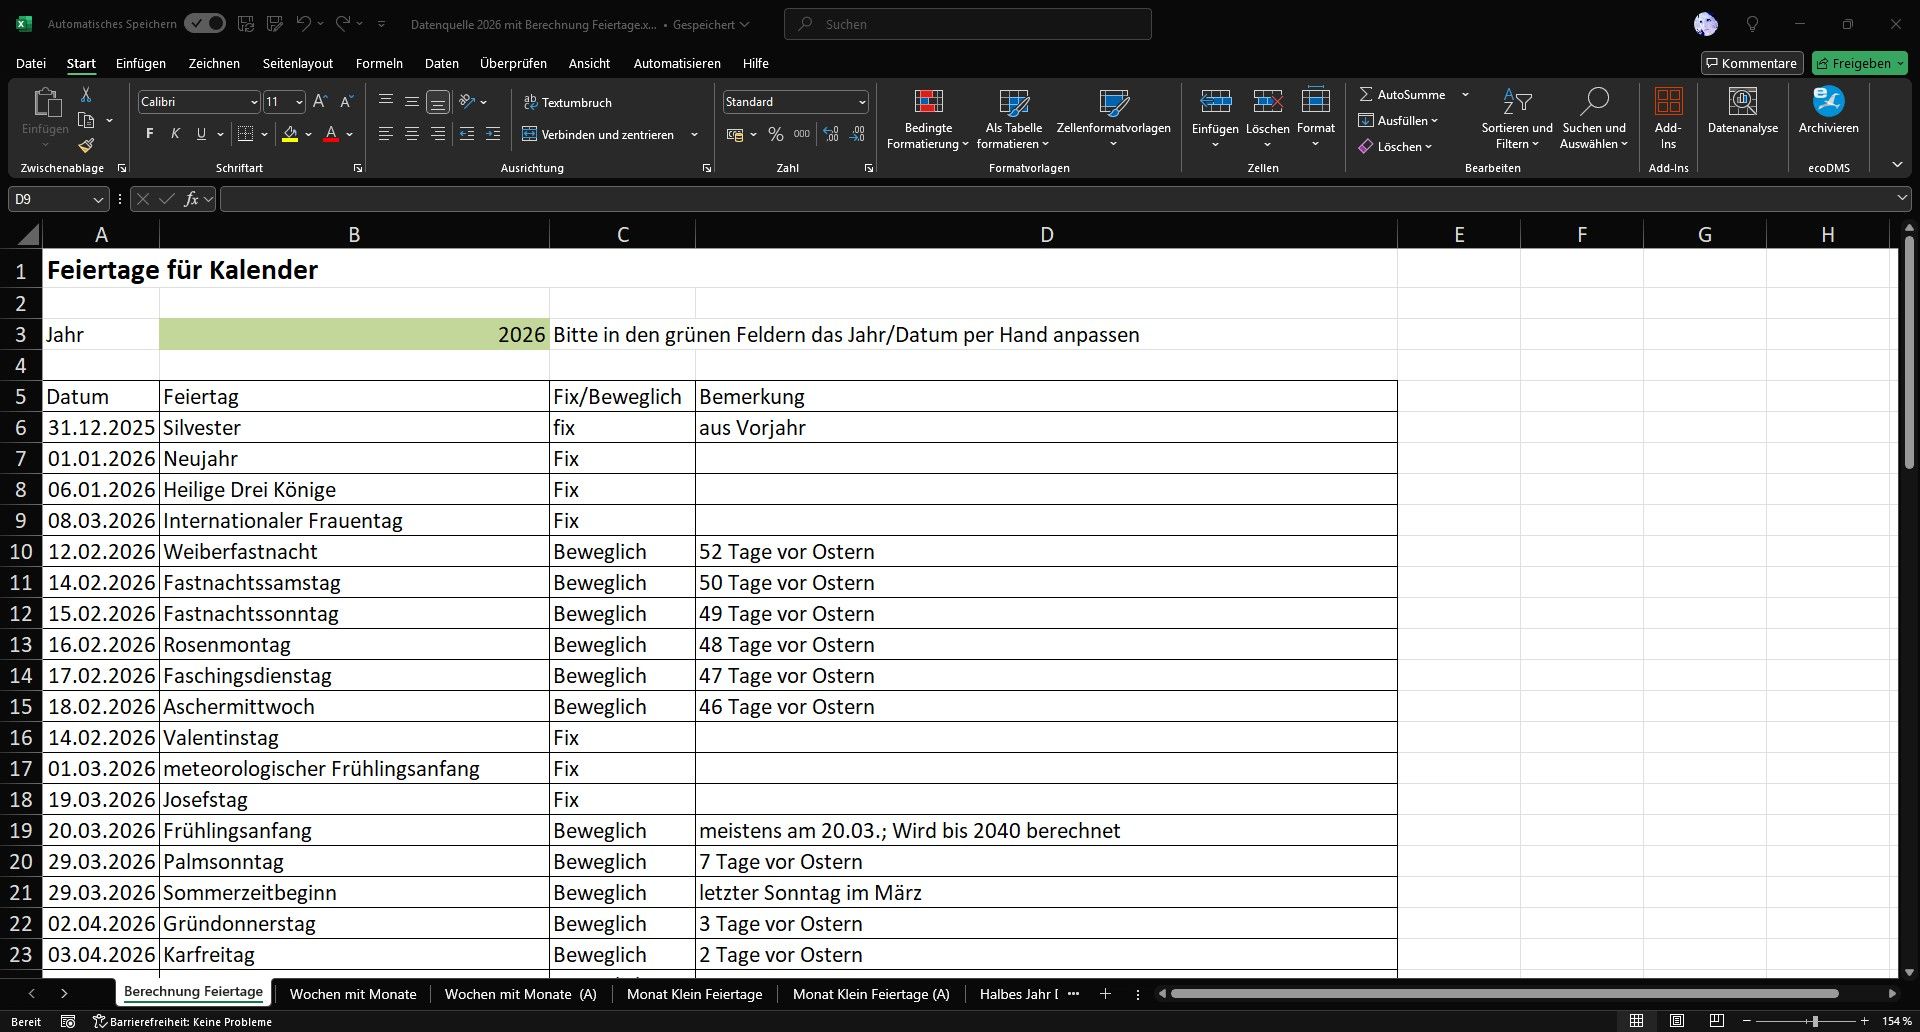Expand the Standard number format dropdown
This screenshot has width=1920, height=1032.
coord(861,102)
